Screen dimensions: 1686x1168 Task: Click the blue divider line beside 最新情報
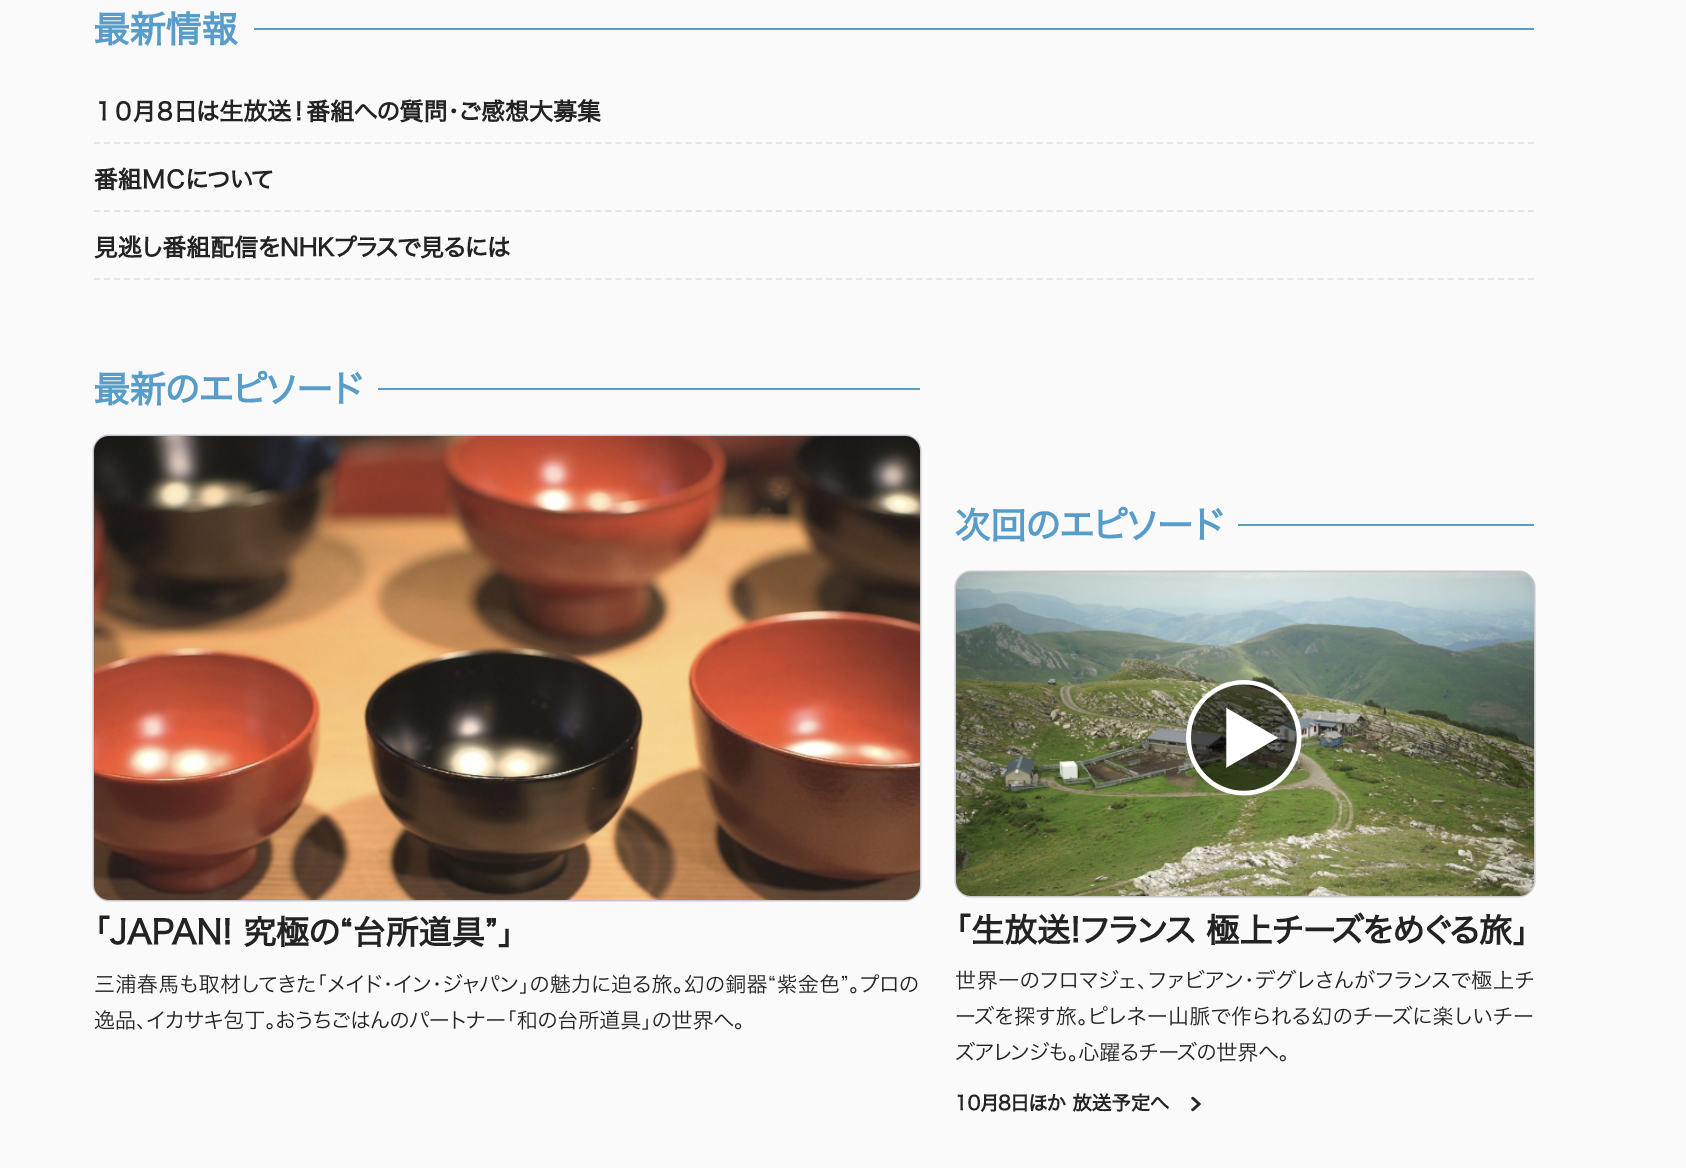[x=894, y=29]
